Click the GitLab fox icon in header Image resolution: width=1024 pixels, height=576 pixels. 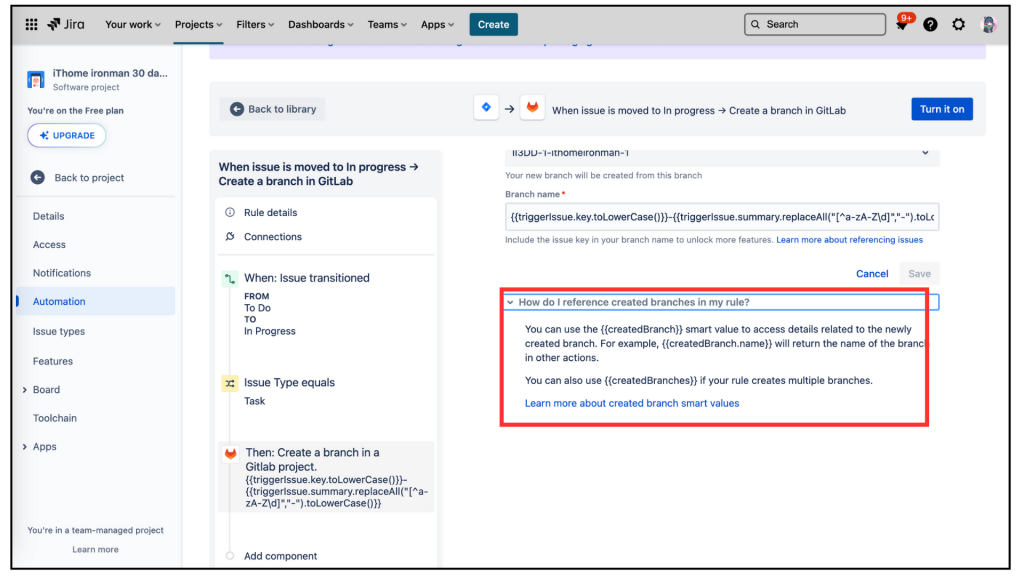(x=532, y=108)
